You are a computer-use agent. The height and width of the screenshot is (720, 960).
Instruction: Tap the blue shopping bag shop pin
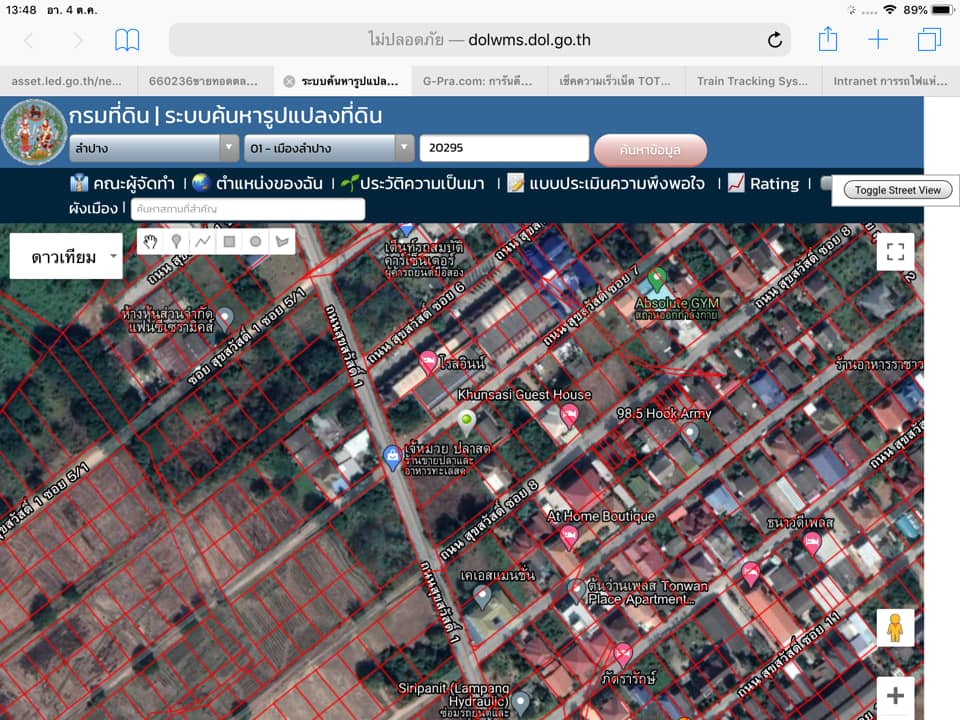[392, 457]
